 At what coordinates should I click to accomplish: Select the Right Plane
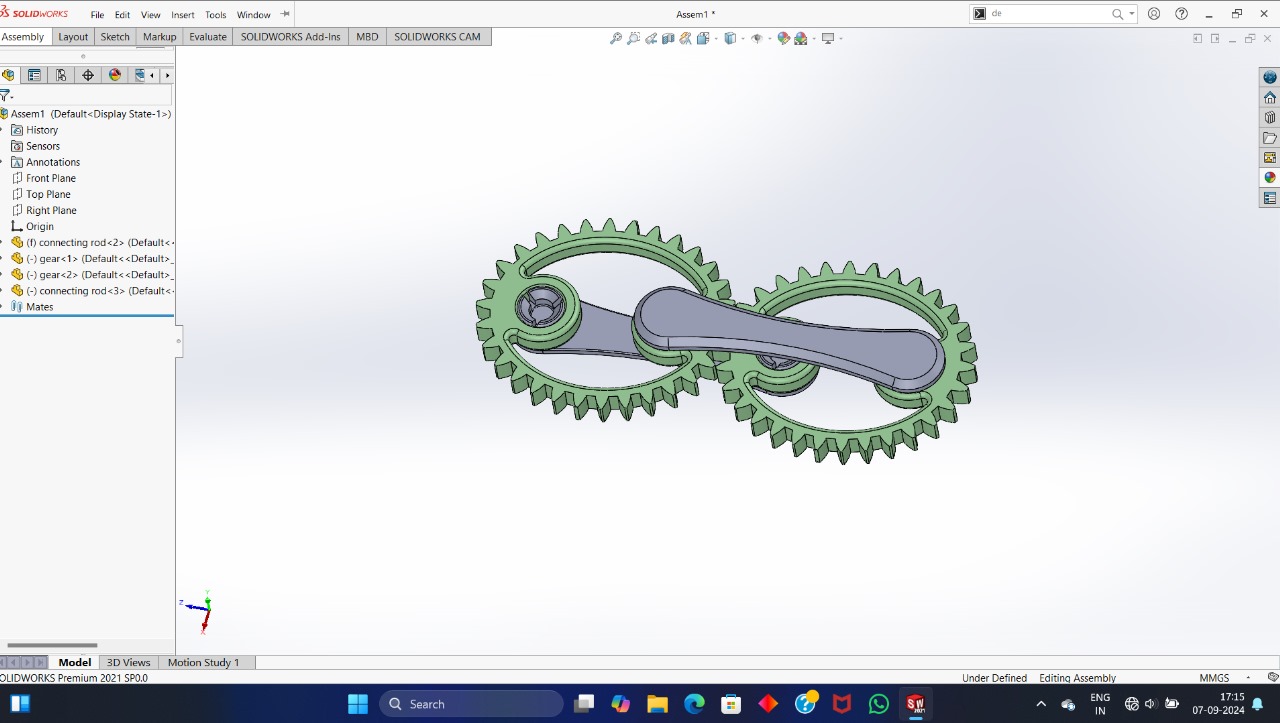pos(43,210)
